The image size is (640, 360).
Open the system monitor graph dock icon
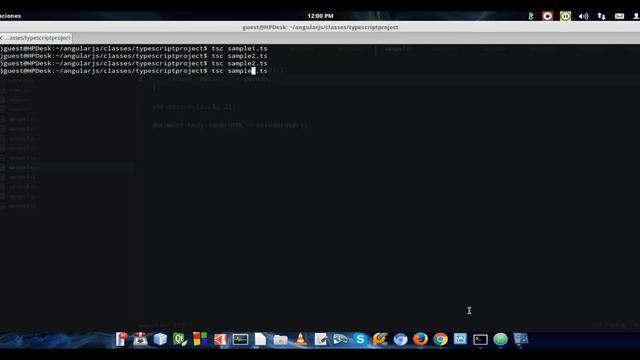[x=240, y=340]
